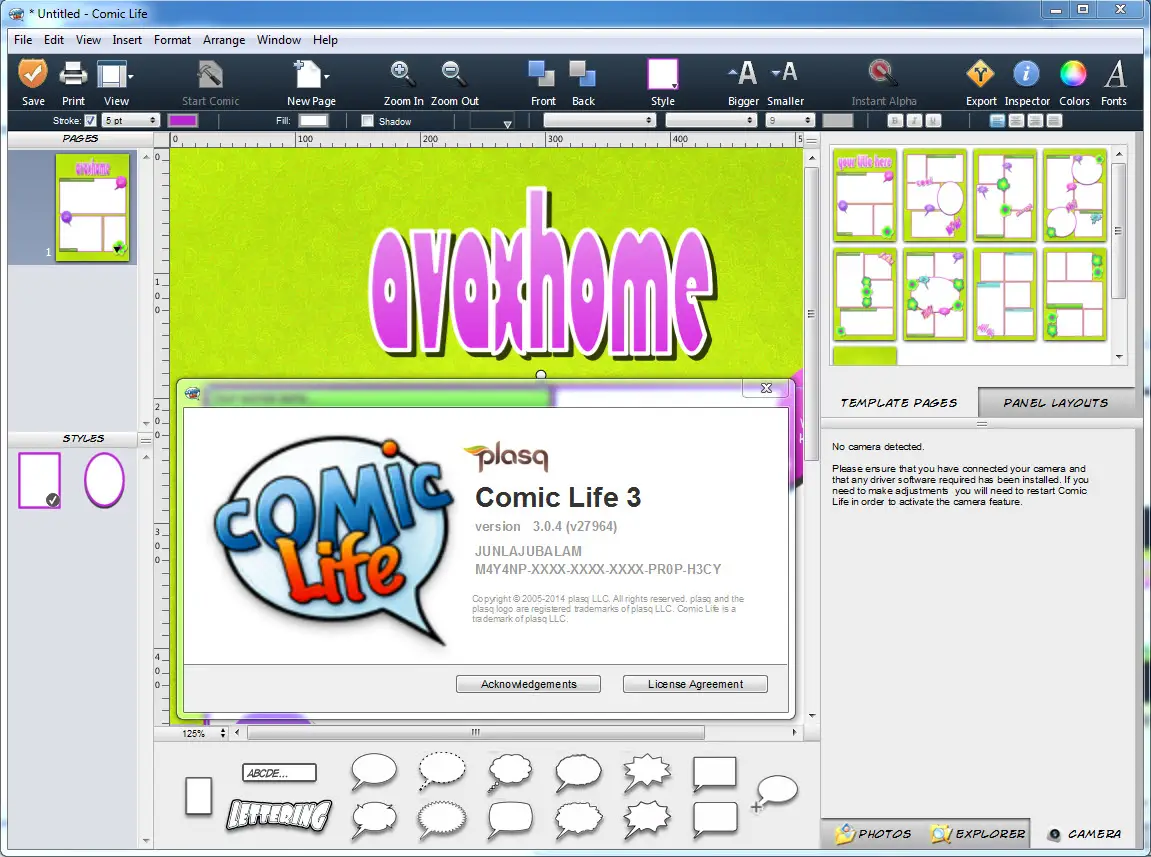The width and height of the screenshot is (1151, 857).
Task: Open the Arrange menu
Action: click(x=224, y=40)
